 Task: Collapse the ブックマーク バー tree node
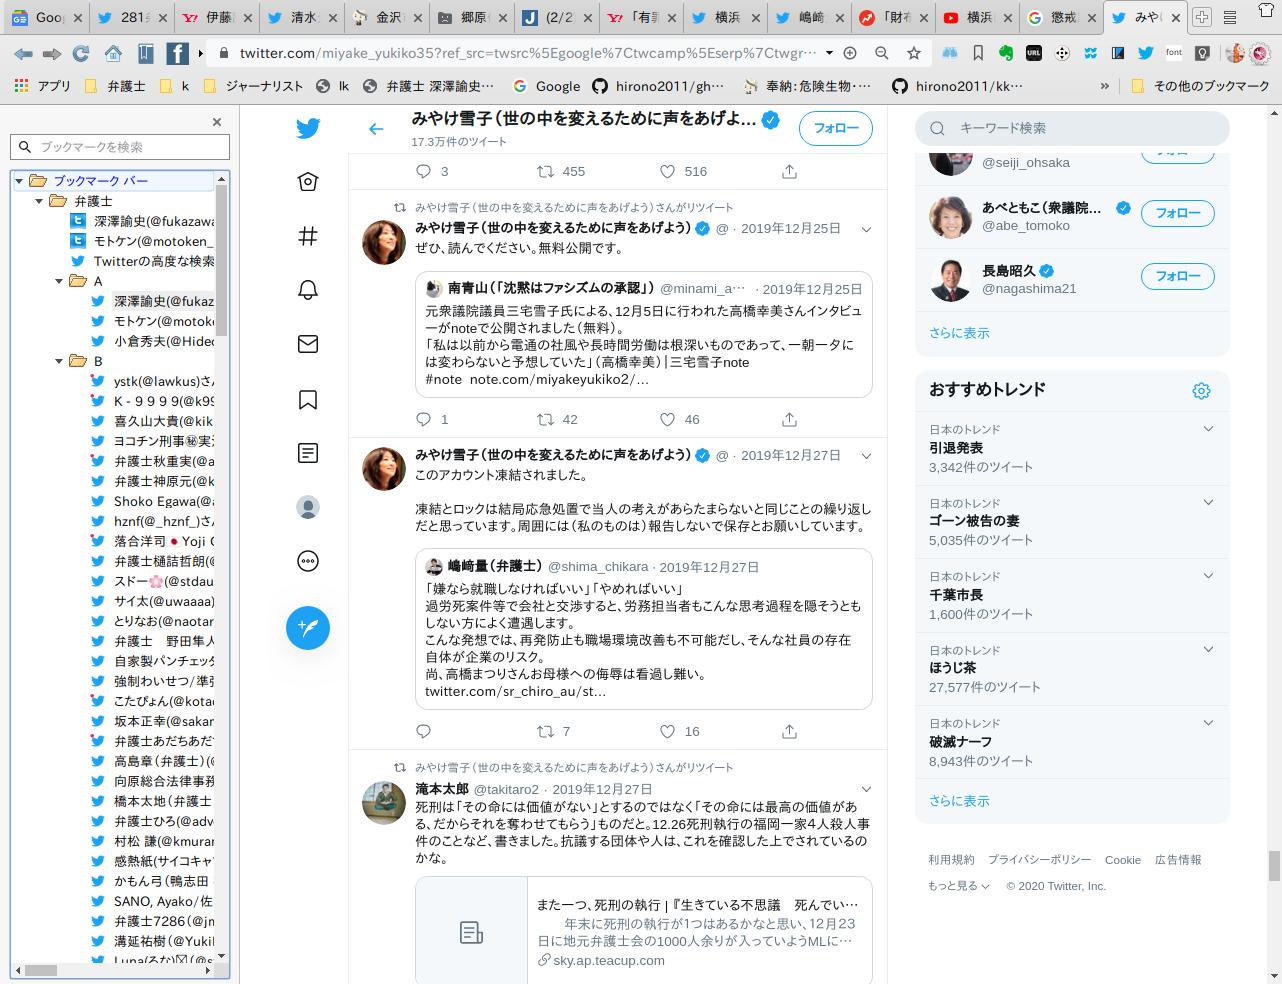tap(19, 181)
